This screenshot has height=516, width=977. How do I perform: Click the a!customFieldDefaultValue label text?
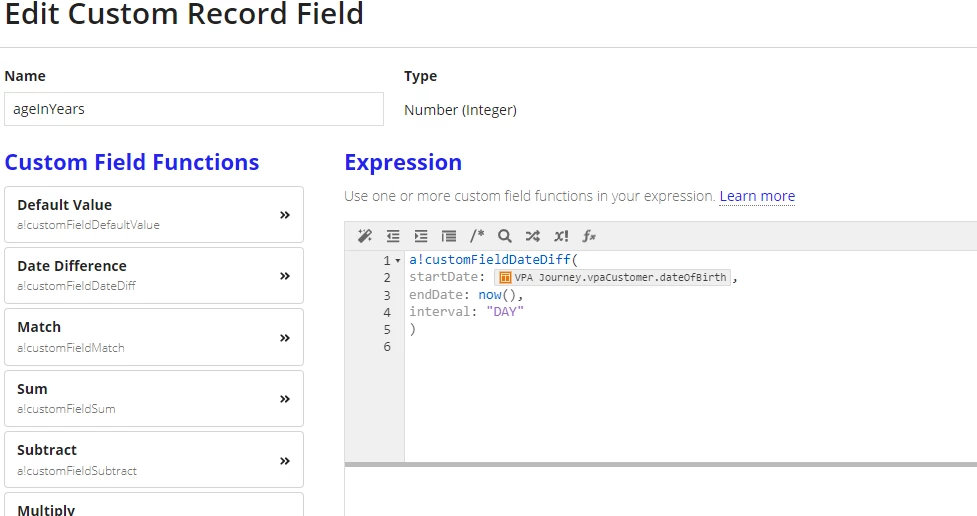point(88,225)
